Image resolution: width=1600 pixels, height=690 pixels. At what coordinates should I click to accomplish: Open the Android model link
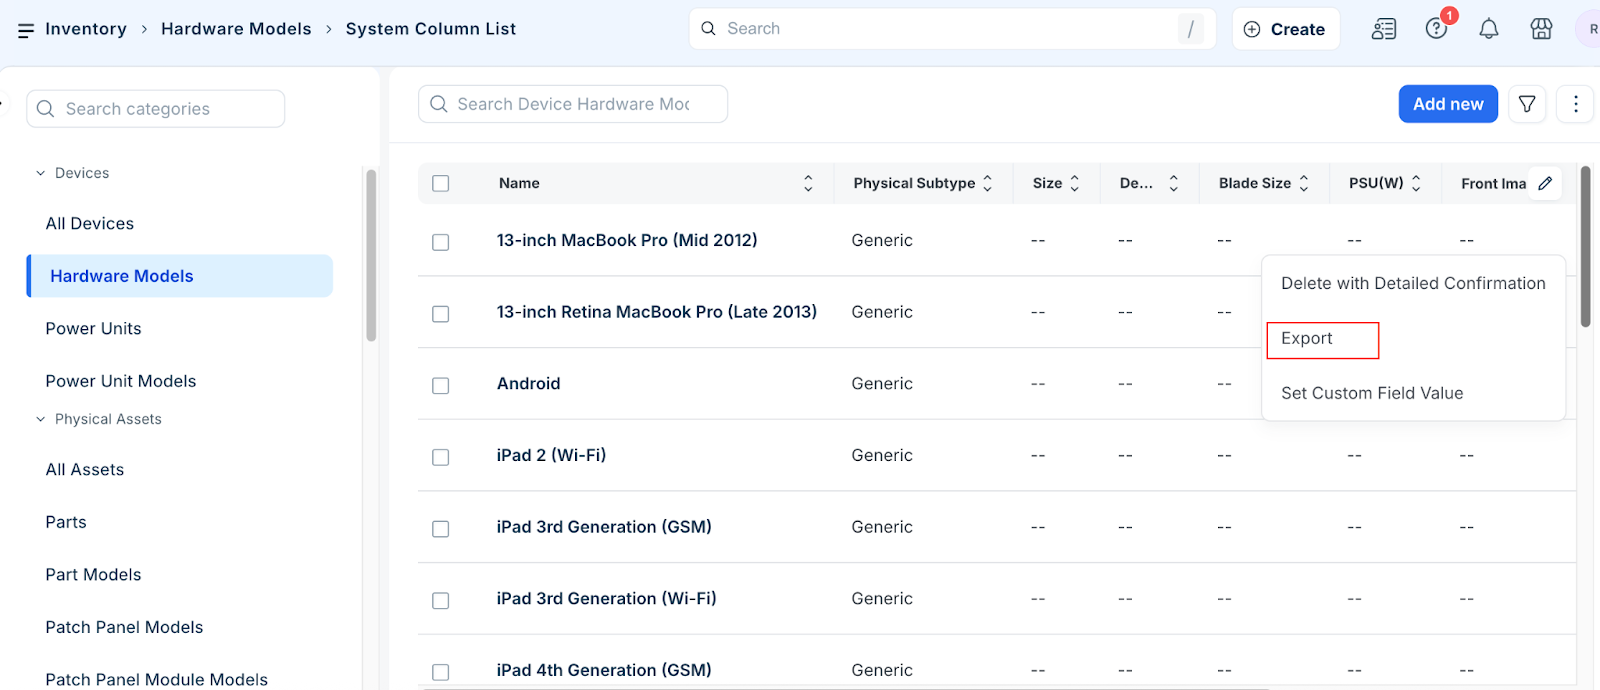(x=528, y=384)
